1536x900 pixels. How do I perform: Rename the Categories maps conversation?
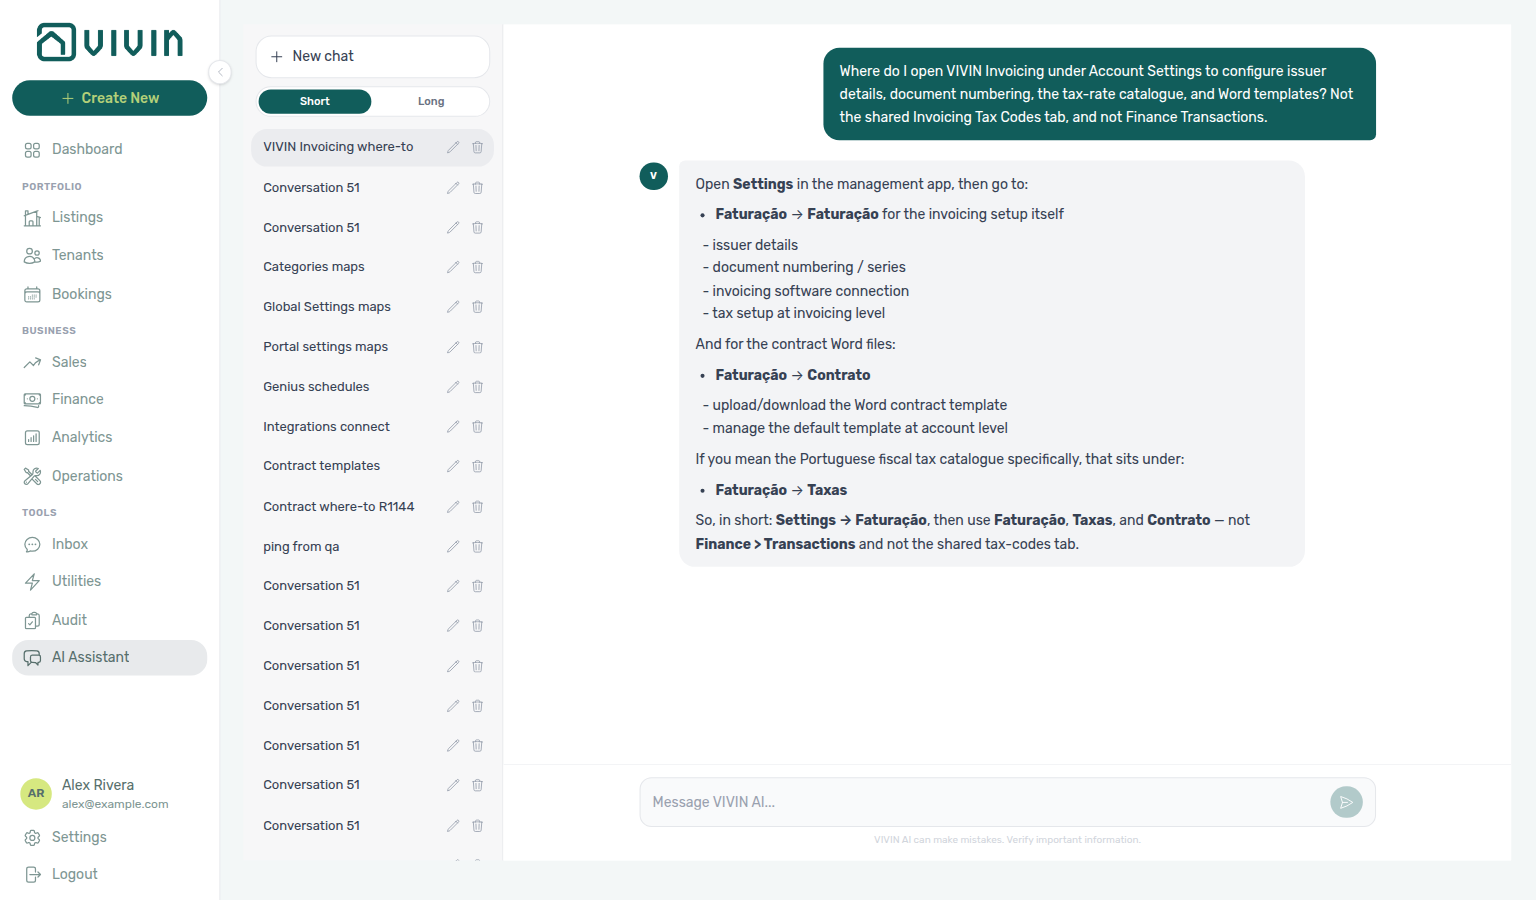click(453, 267)
